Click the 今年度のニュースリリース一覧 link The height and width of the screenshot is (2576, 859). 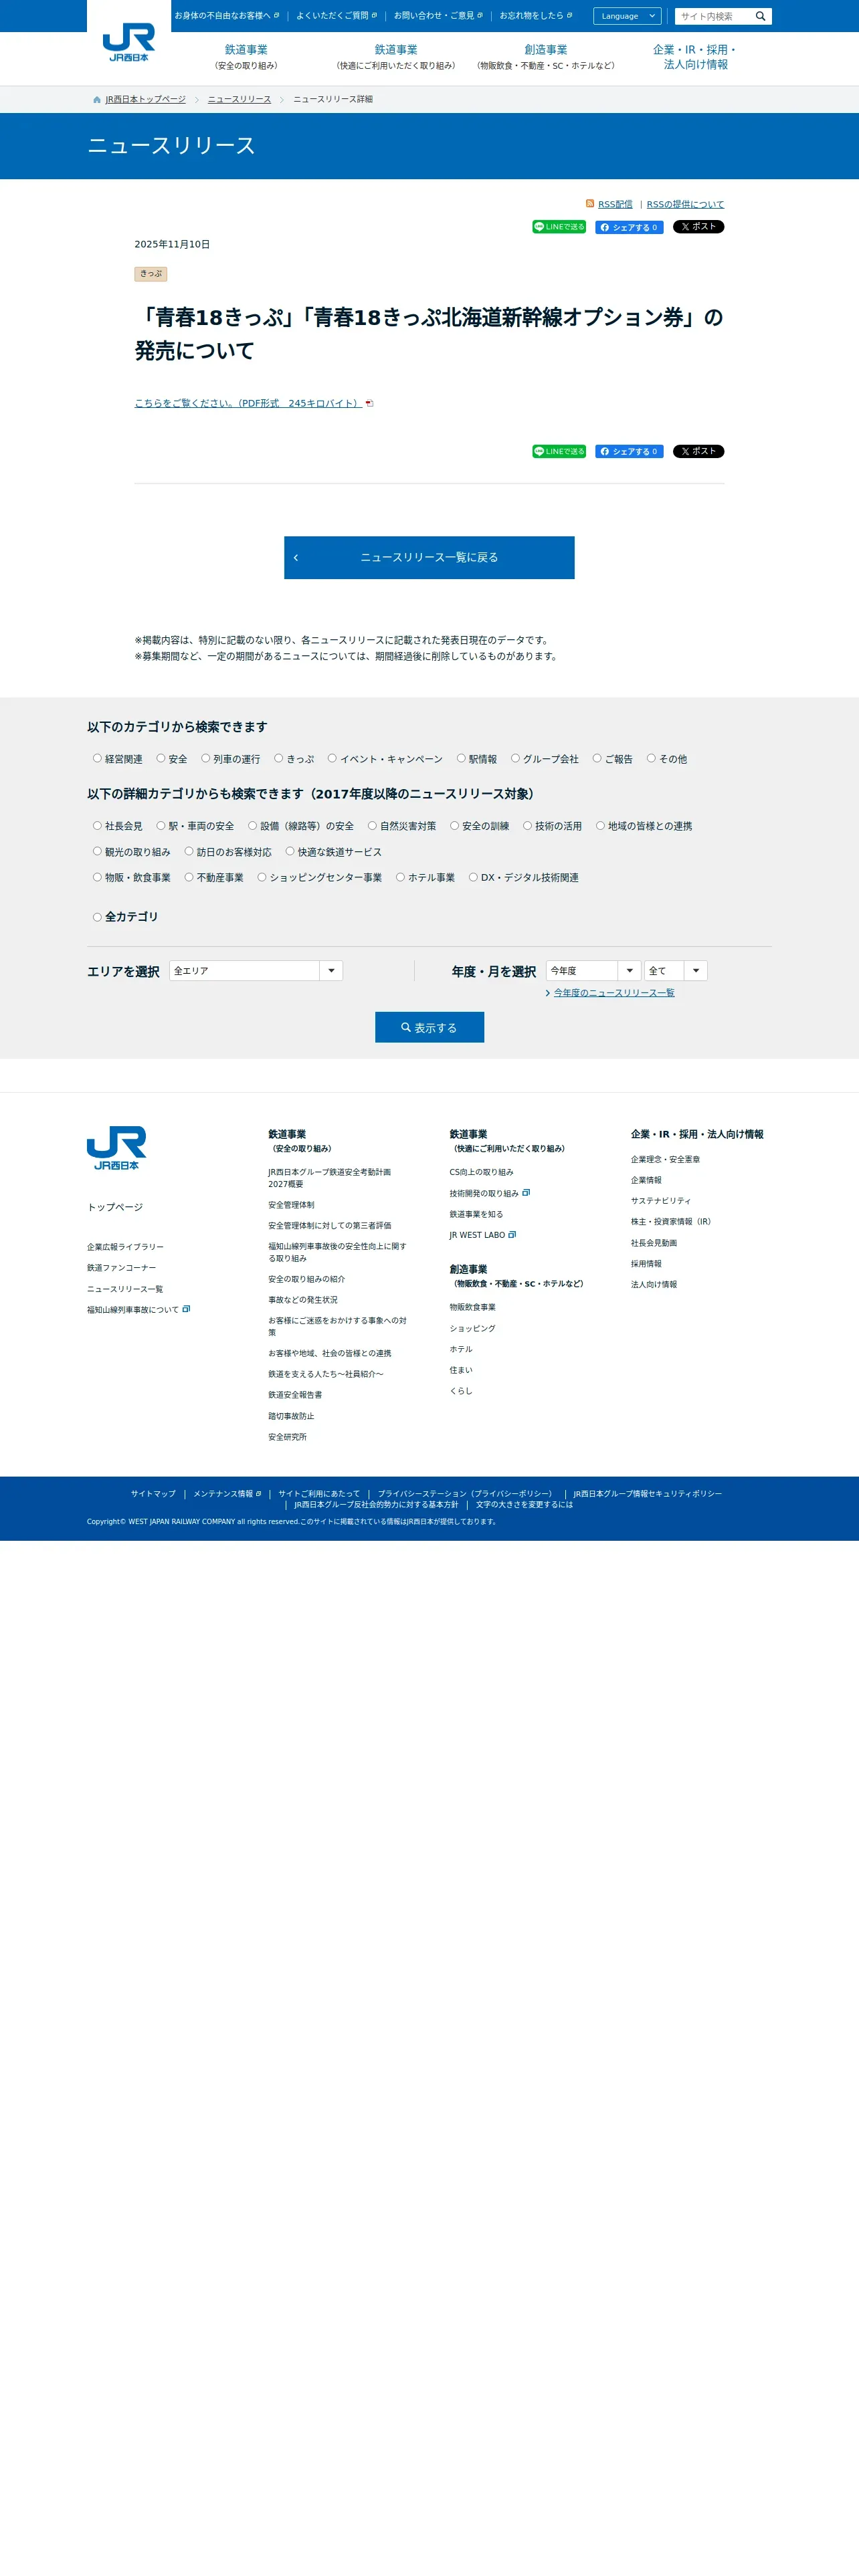(x=614, y=993)
